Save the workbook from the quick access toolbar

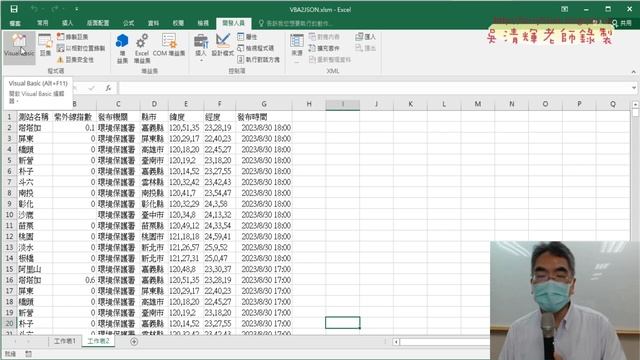click(14, 9)
